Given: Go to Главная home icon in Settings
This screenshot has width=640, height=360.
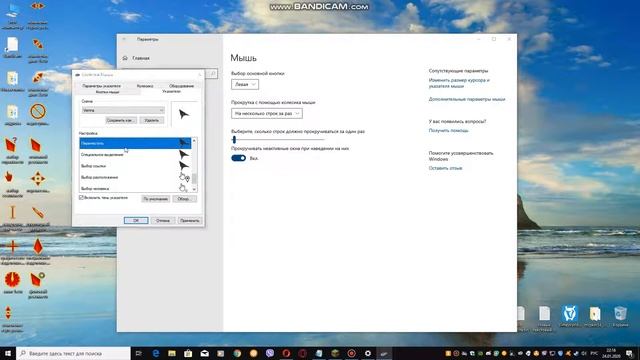Looking at the screenshot, I should (125, 58).
